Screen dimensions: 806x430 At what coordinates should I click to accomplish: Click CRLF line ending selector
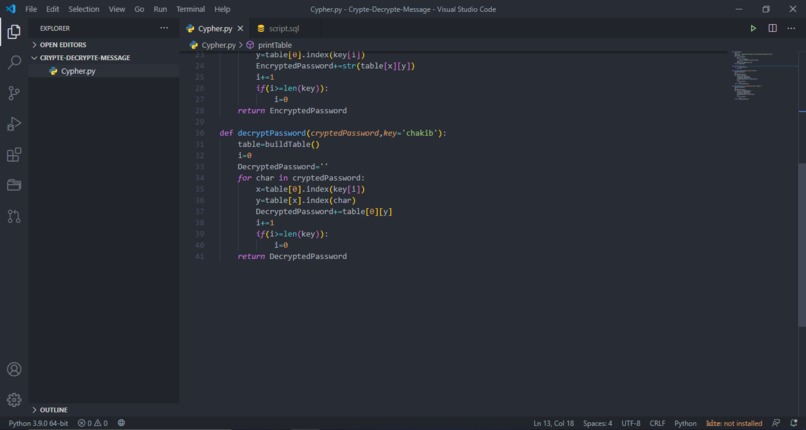click(657, 423)
